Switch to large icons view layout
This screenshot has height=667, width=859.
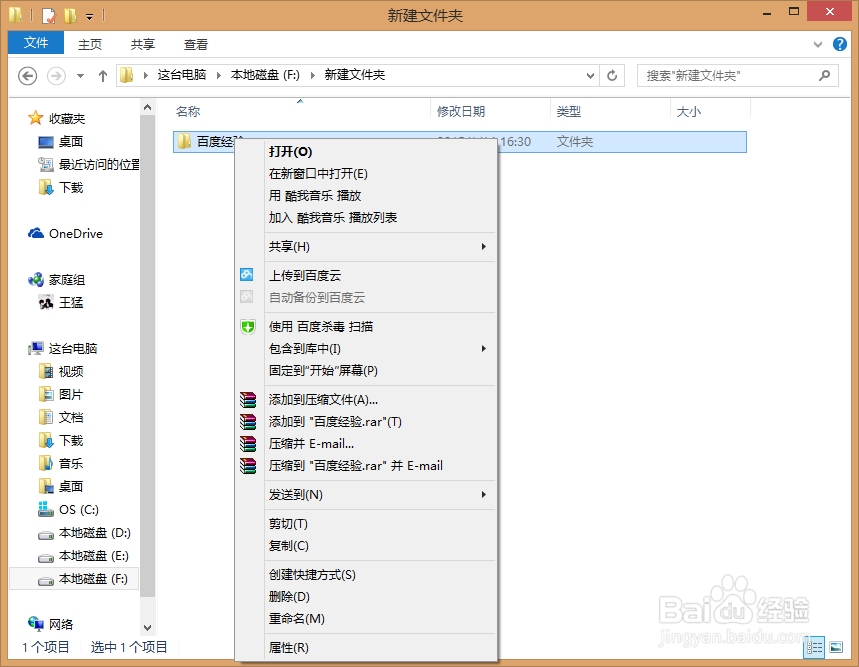coord(836,647)
